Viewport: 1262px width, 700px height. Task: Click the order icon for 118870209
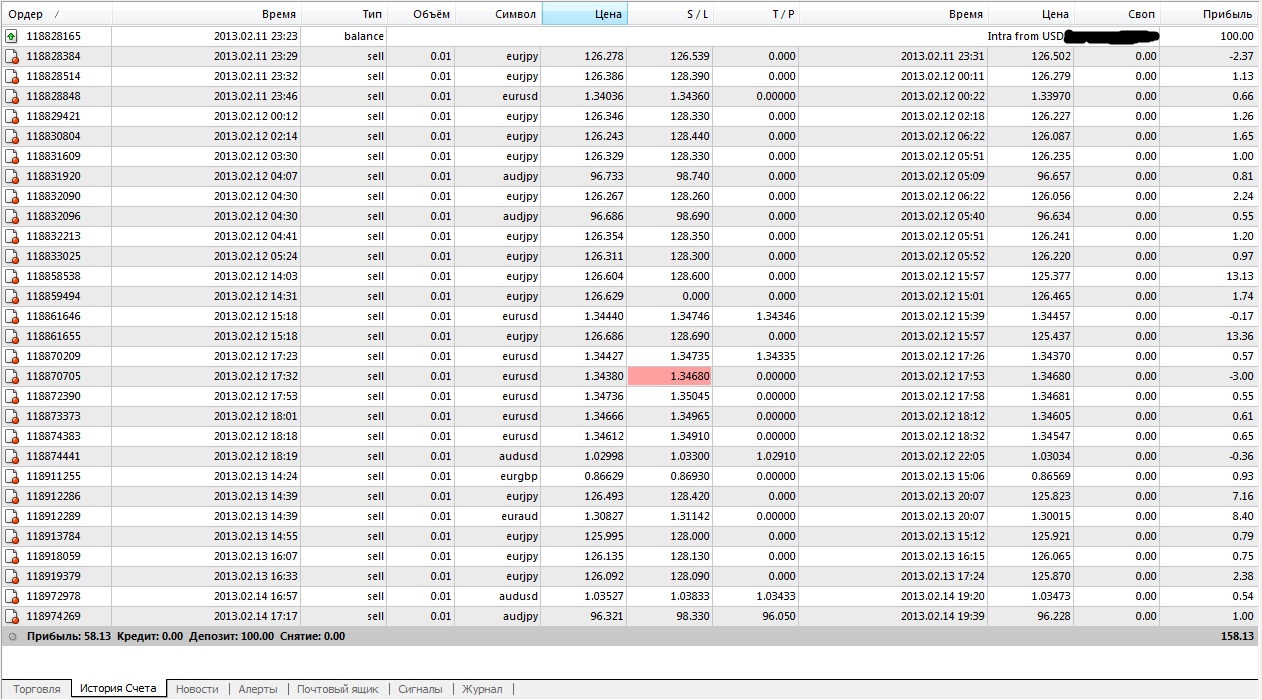click(11, 356)
